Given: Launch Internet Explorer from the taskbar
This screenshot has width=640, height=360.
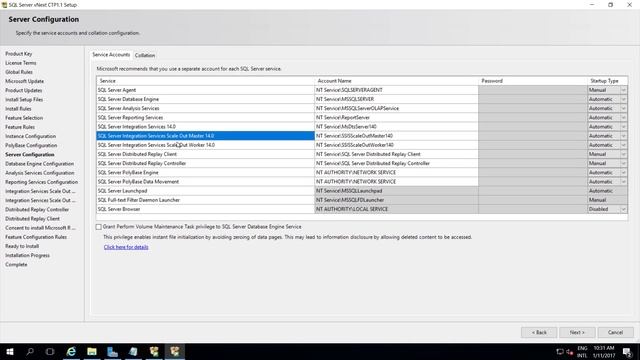Looking at the screenshot, I should (71, 351).
